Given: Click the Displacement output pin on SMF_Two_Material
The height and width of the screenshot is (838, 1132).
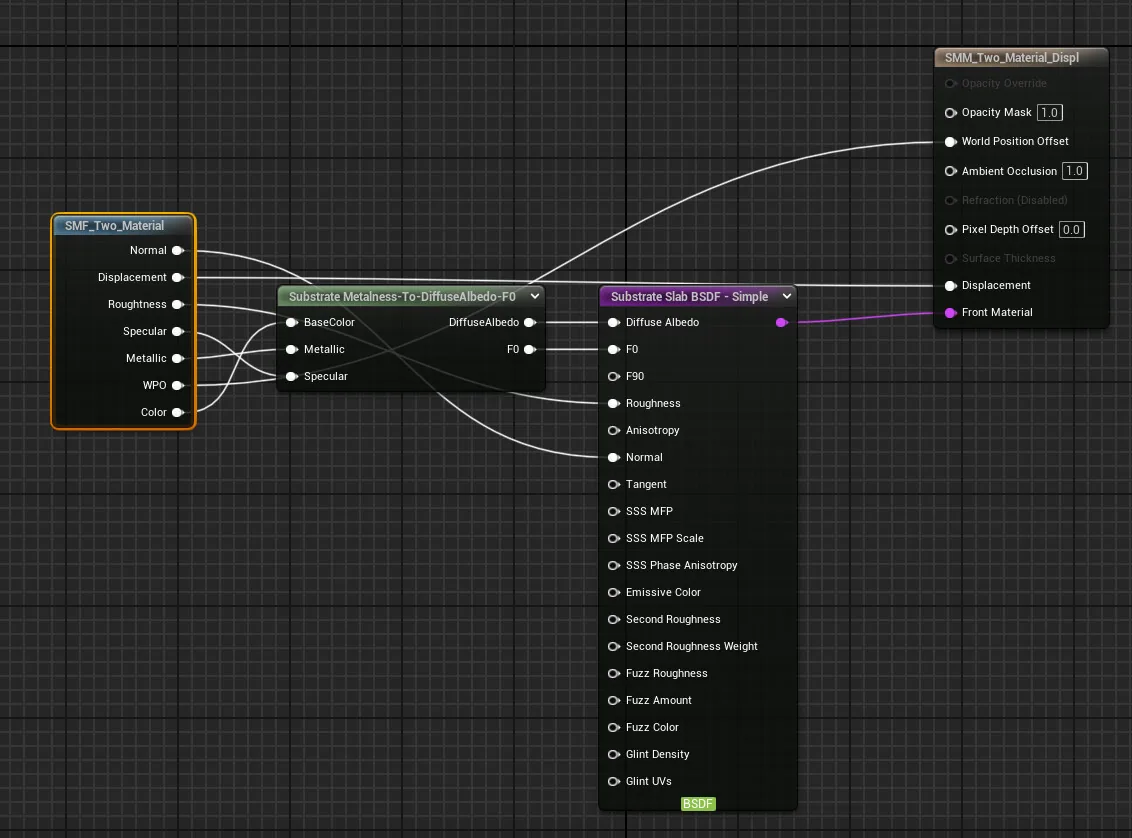Looking at the screenshot, I should (178, 277).
